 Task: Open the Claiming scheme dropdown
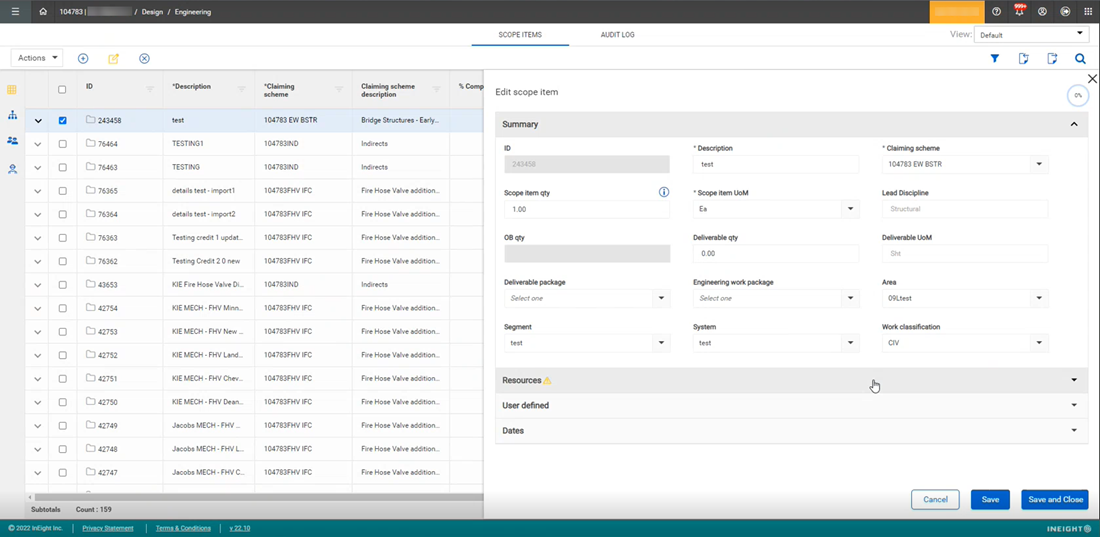point(1039,165)
